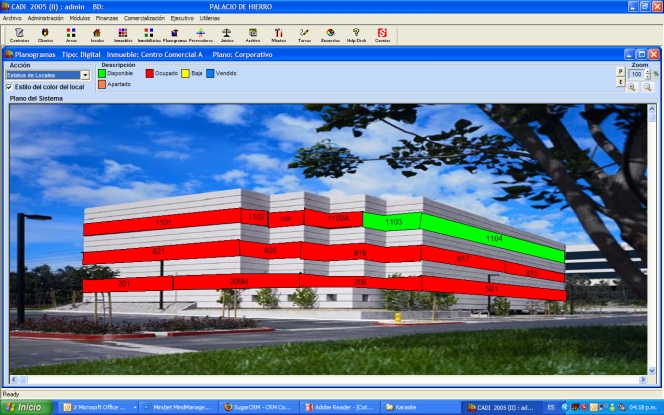Open the Comercialización menu

pyautogui.click(x=144, y=18)
